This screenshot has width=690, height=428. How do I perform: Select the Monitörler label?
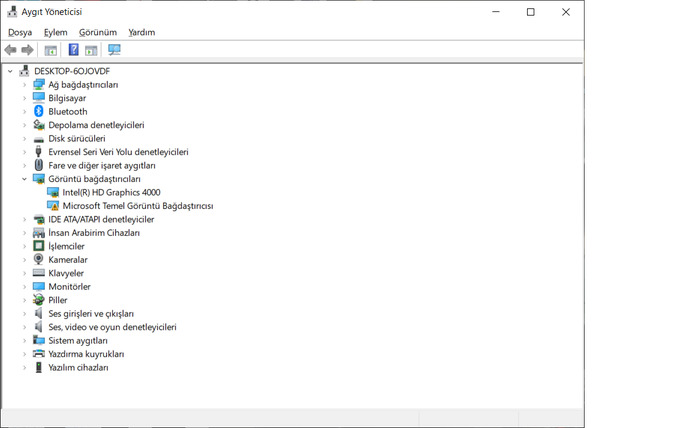70,286
